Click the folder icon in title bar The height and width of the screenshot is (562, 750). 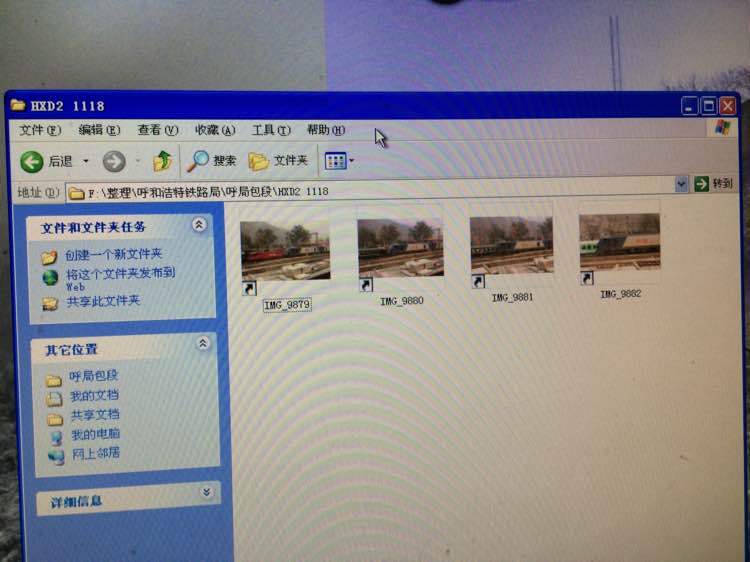click(18, 105)
